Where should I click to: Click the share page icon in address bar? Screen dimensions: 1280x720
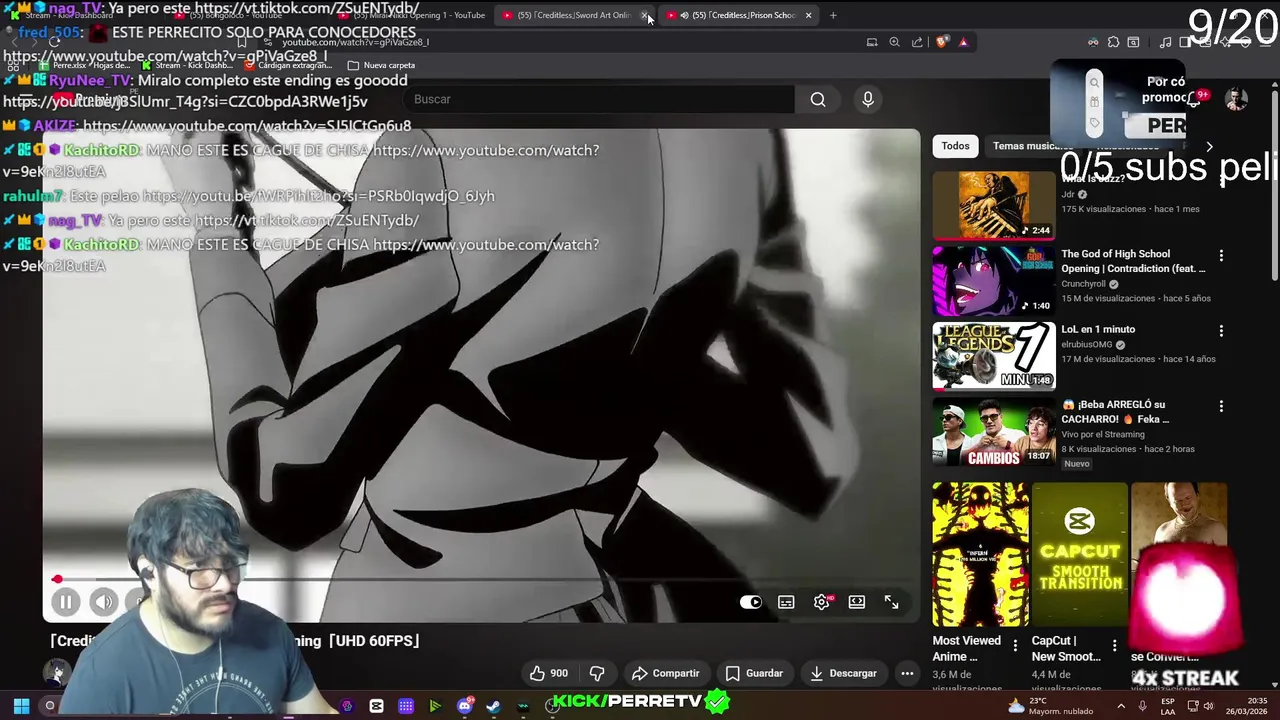[917, 42]
